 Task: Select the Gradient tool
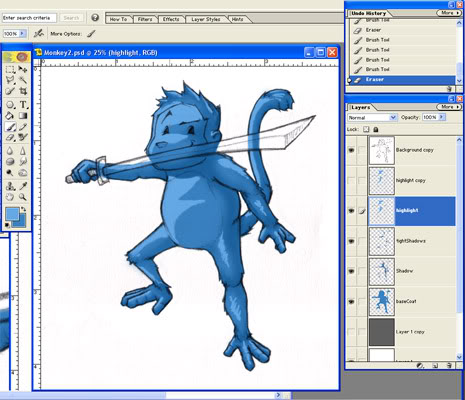click(23, 116)
